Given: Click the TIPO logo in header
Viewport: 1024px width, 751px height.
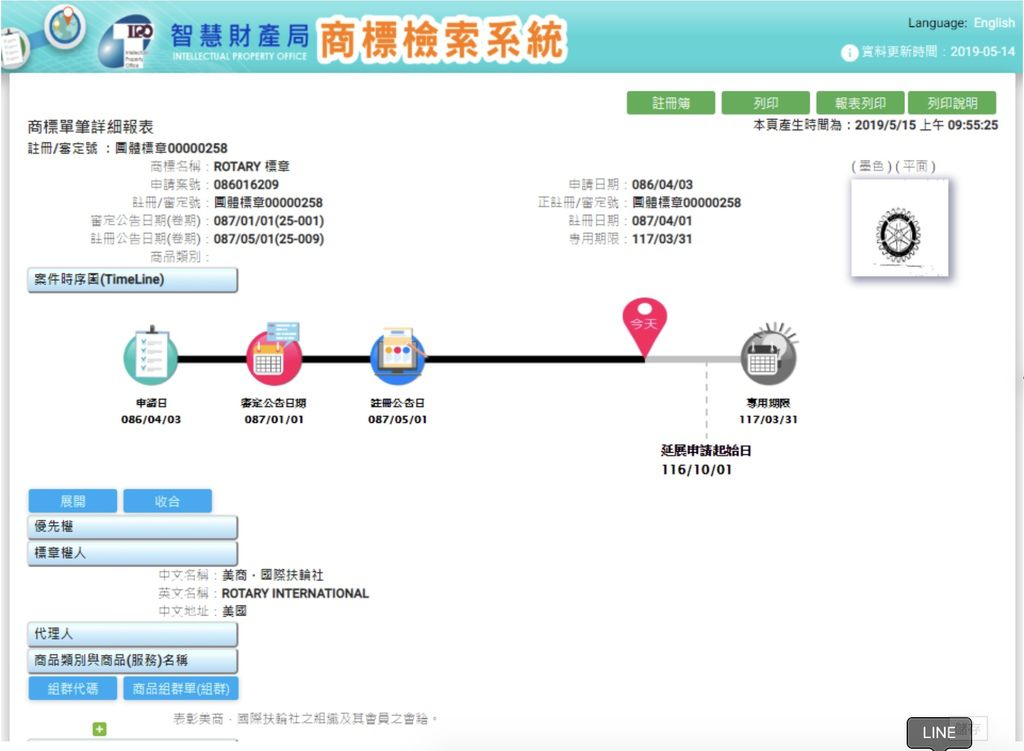Looking at the screenshot, I should (x=127, y=42).
